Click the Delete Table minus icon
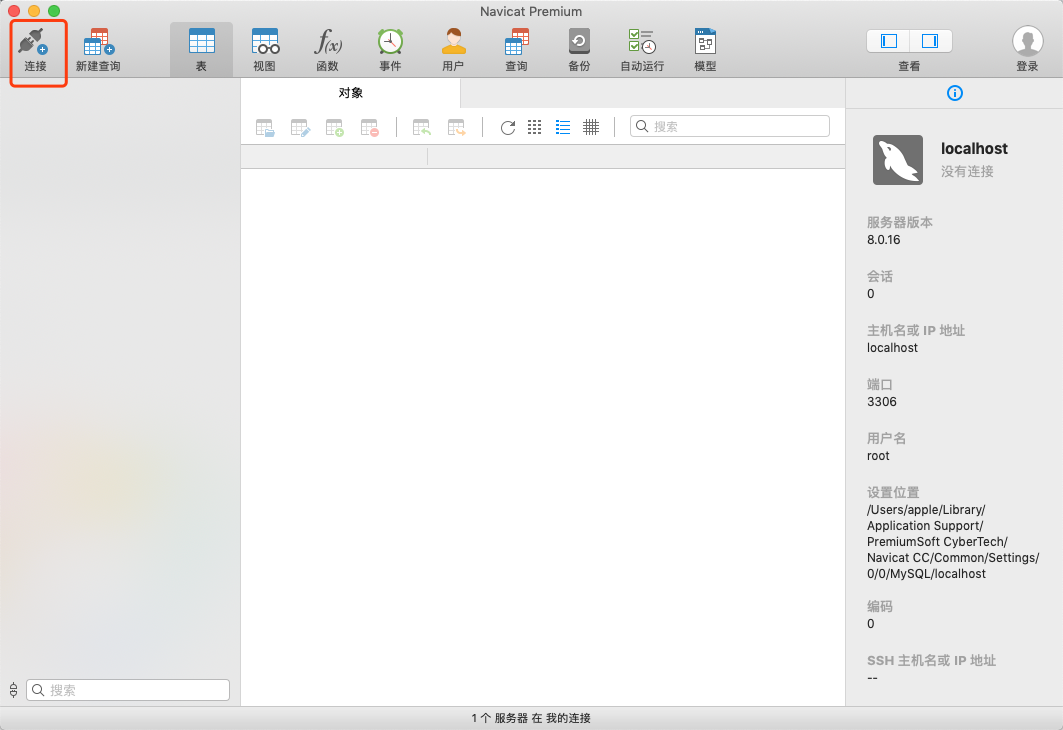 click(x=369, y=127)
